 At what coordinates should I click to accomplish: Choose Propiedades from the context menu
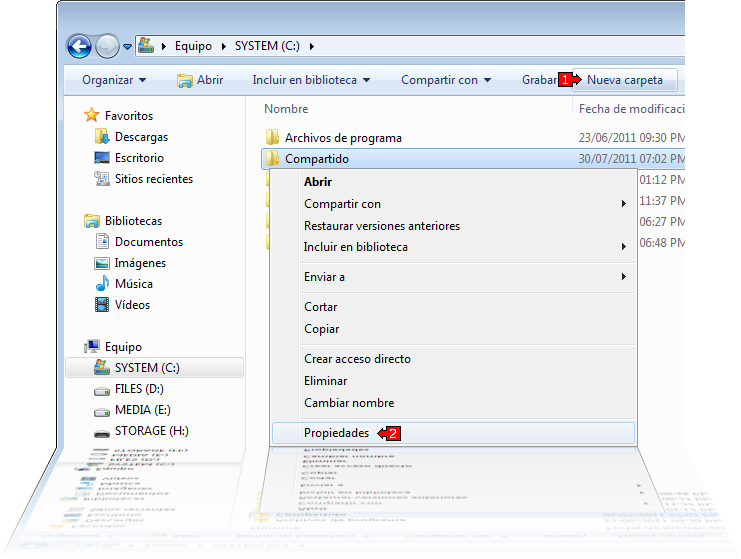(x=336, y=433)
